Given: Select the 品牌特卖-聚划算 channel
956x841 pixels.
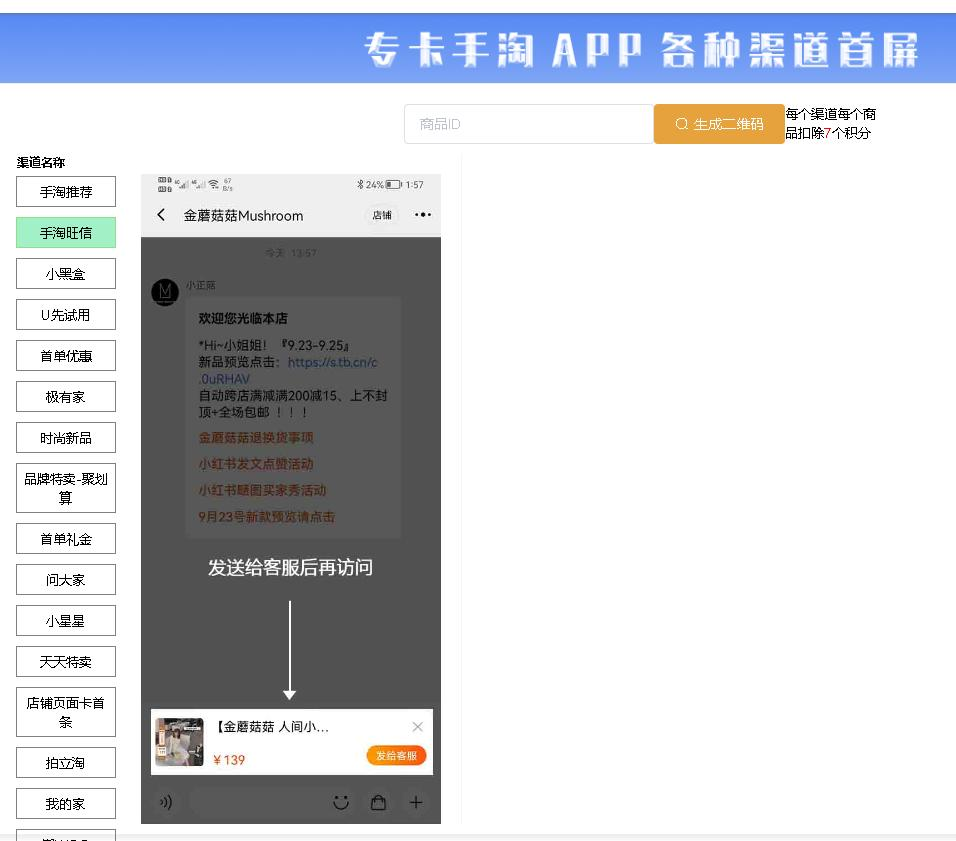Looking at the screenshot, I should point(66,488).
